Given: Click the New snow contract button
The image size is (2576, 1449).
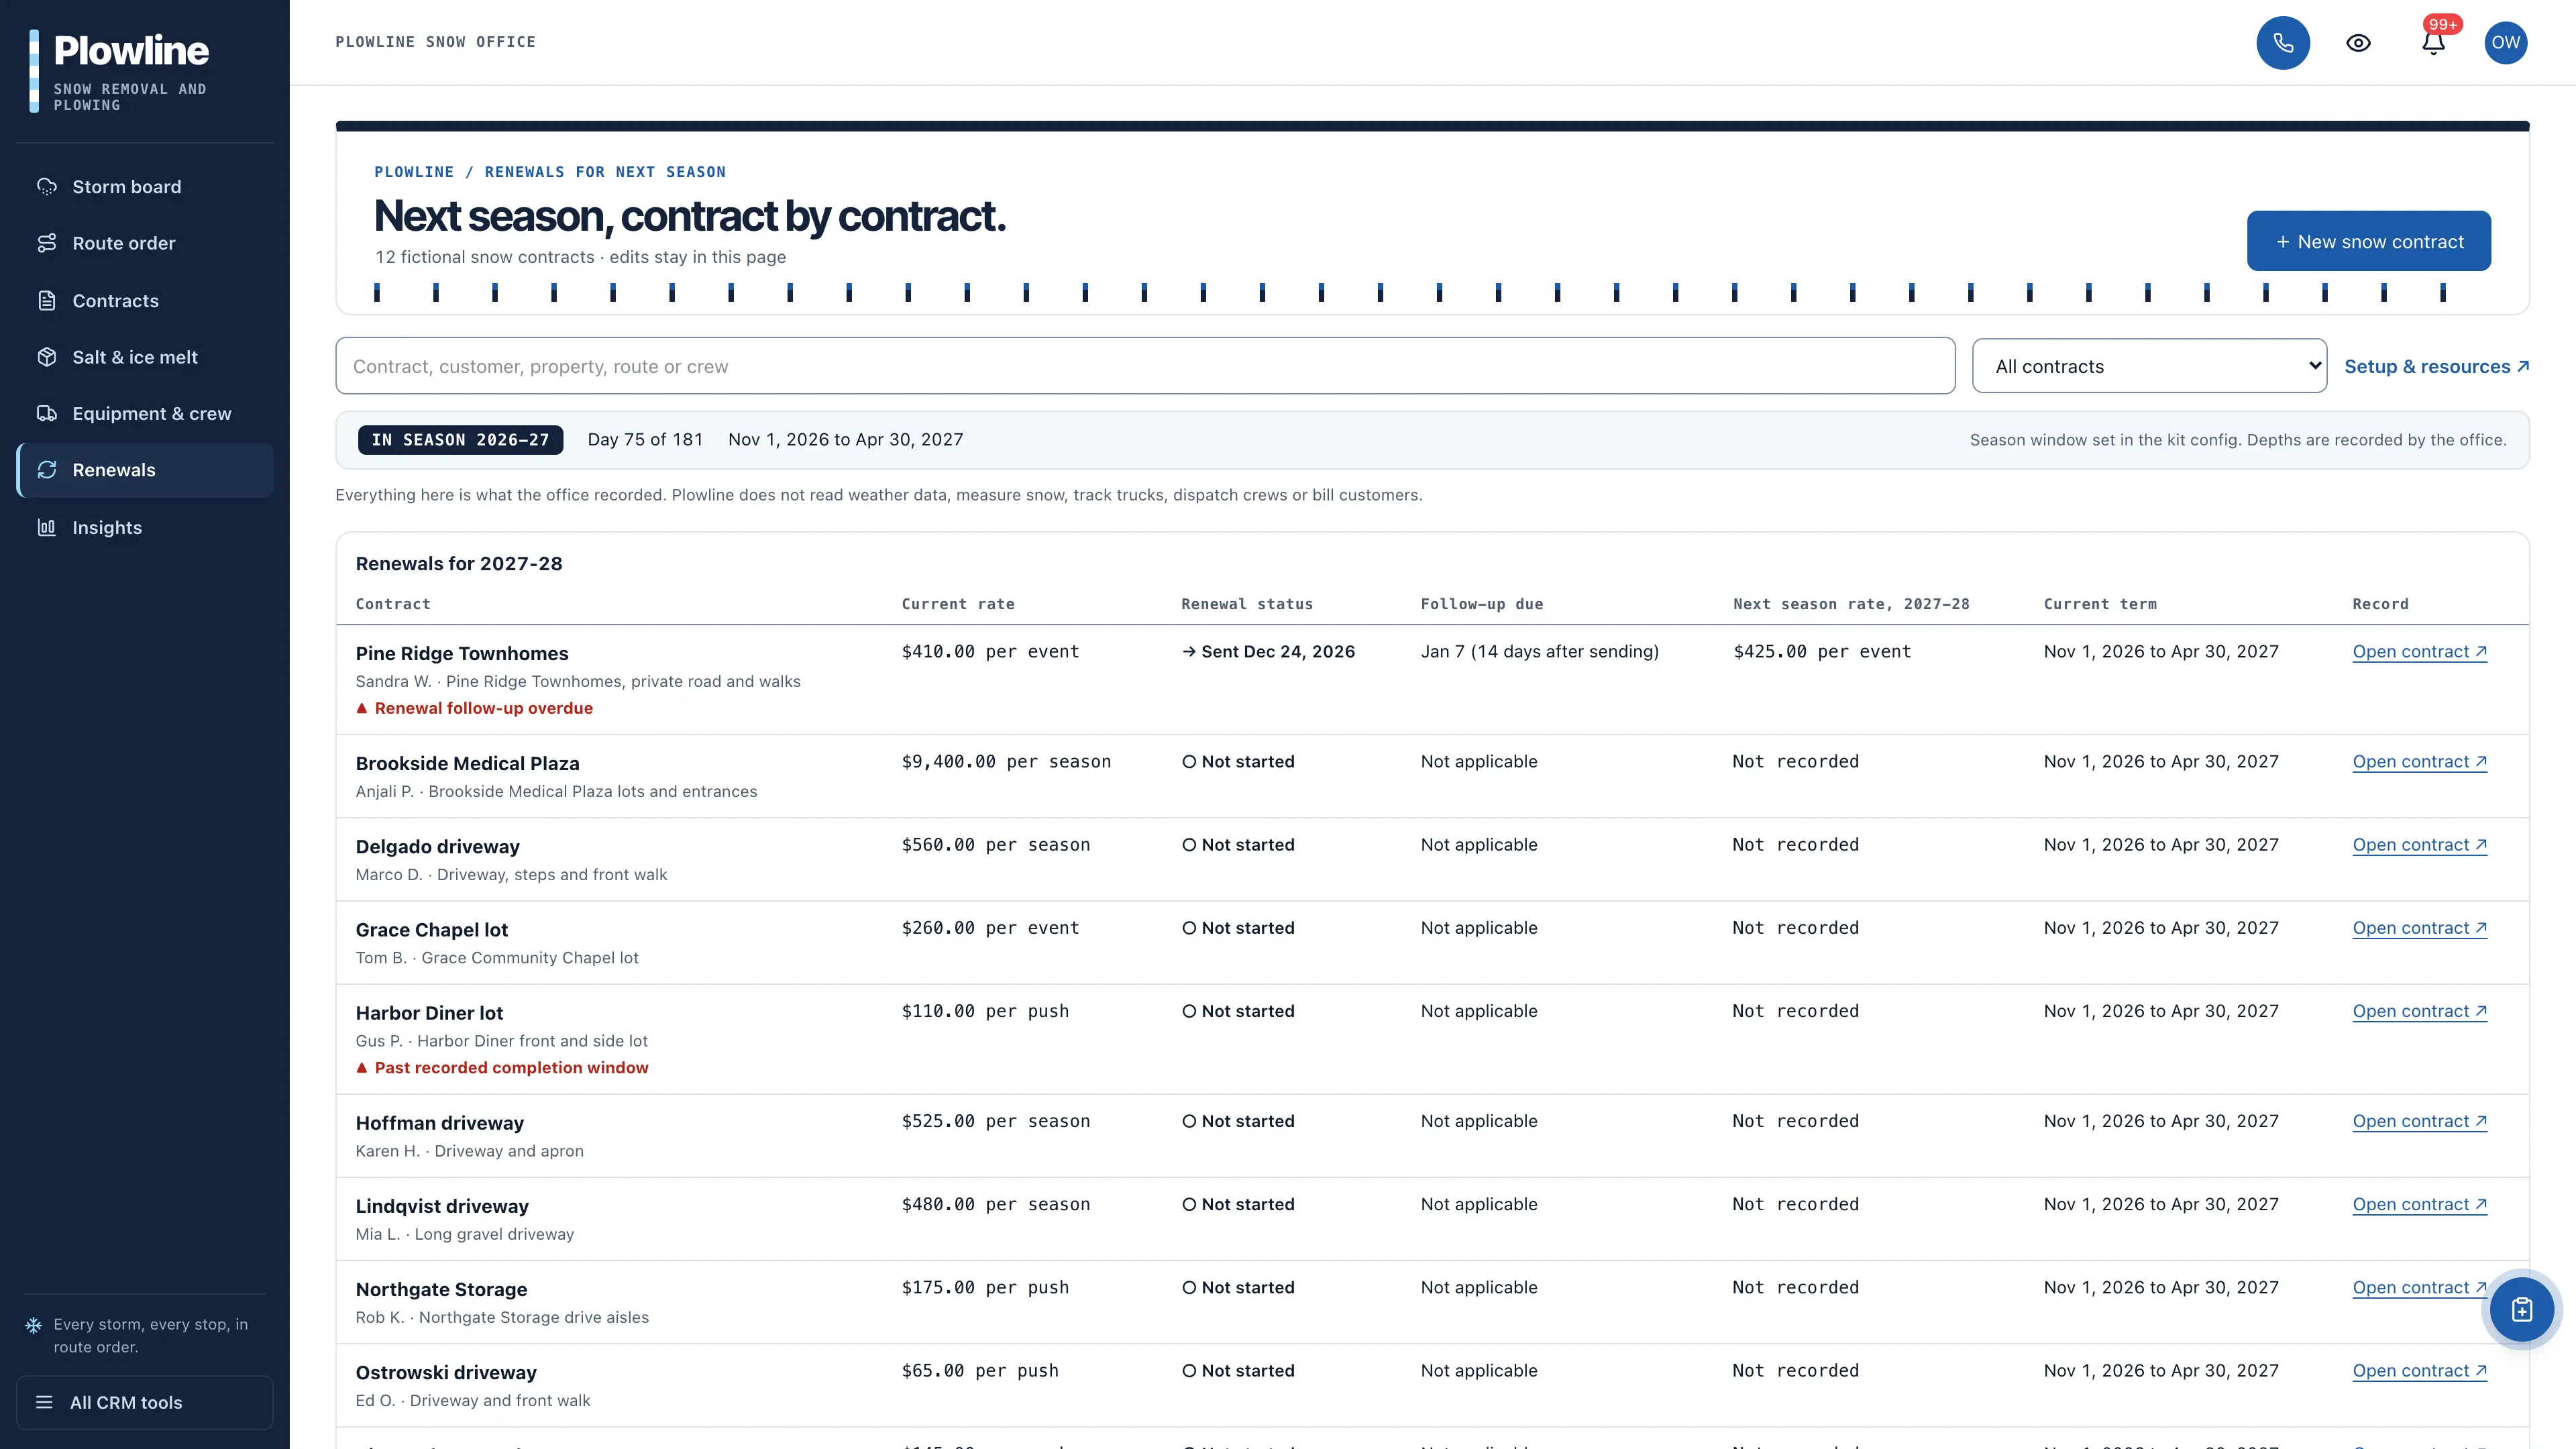Looking at the screenshot, I should (x=2368, y=241).
